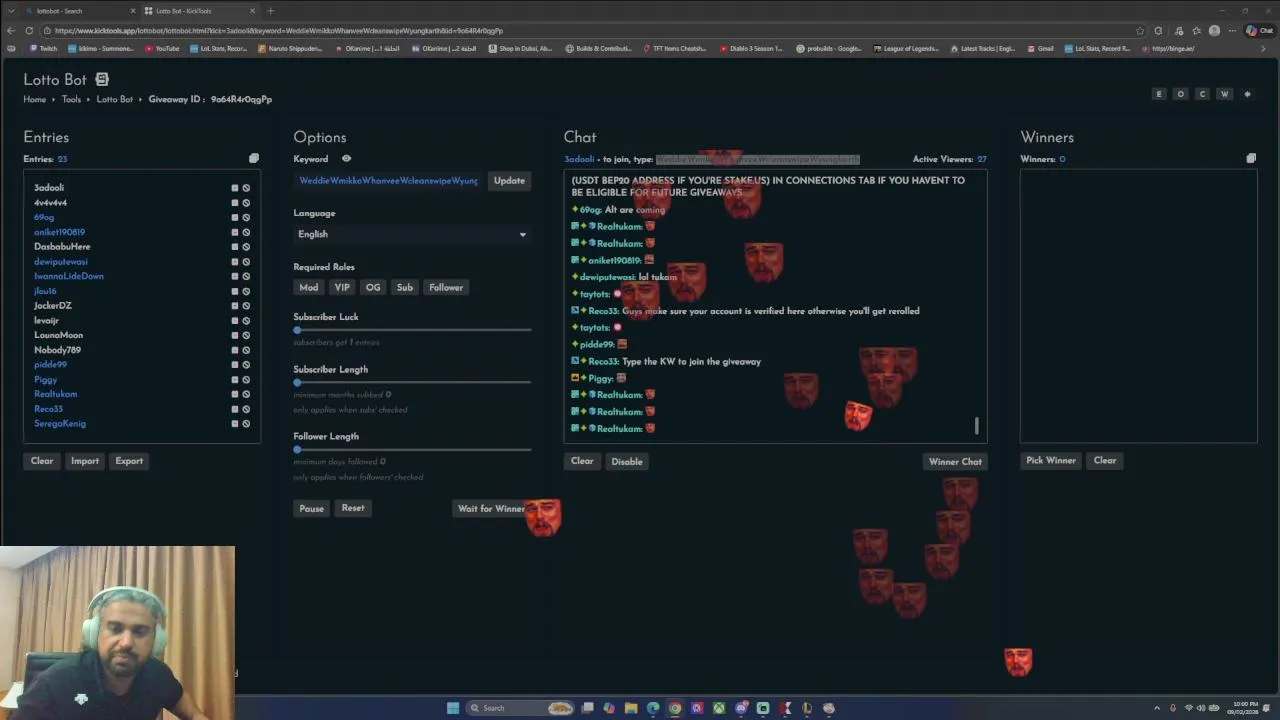Click the square icon beside Piggy
Screen dimensions: 1280x720
(x=235, y=380)
